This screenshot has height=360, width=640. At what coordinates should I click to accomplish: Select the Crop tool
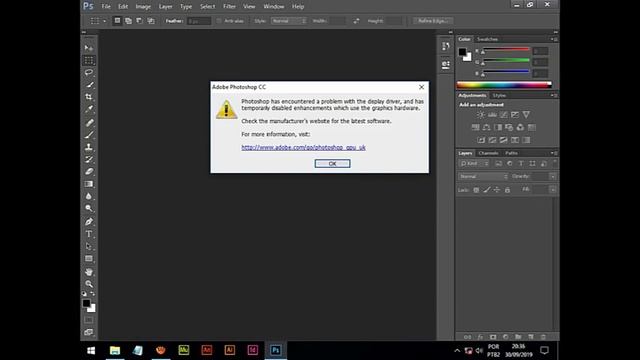(x=89, y=97)
